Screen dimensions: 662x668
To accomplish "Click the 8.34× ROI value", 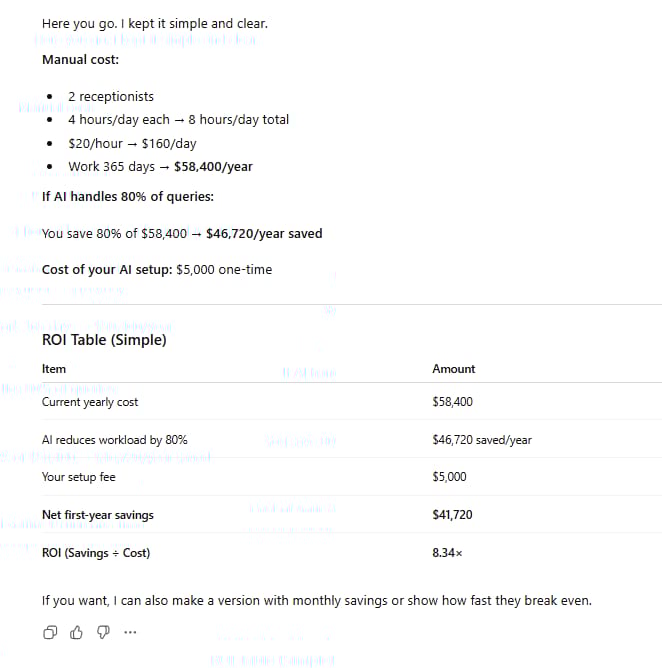I will pos(447,553).
